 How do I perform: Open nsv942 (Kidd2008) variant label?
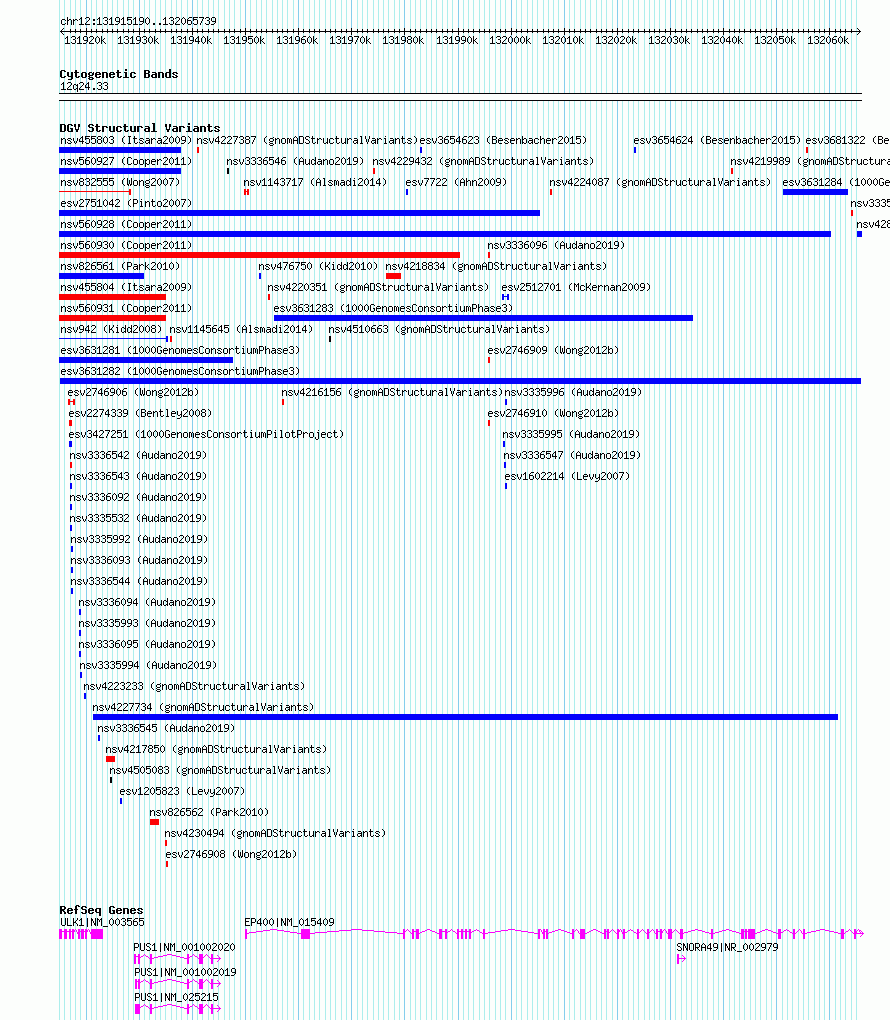[111, 329]
